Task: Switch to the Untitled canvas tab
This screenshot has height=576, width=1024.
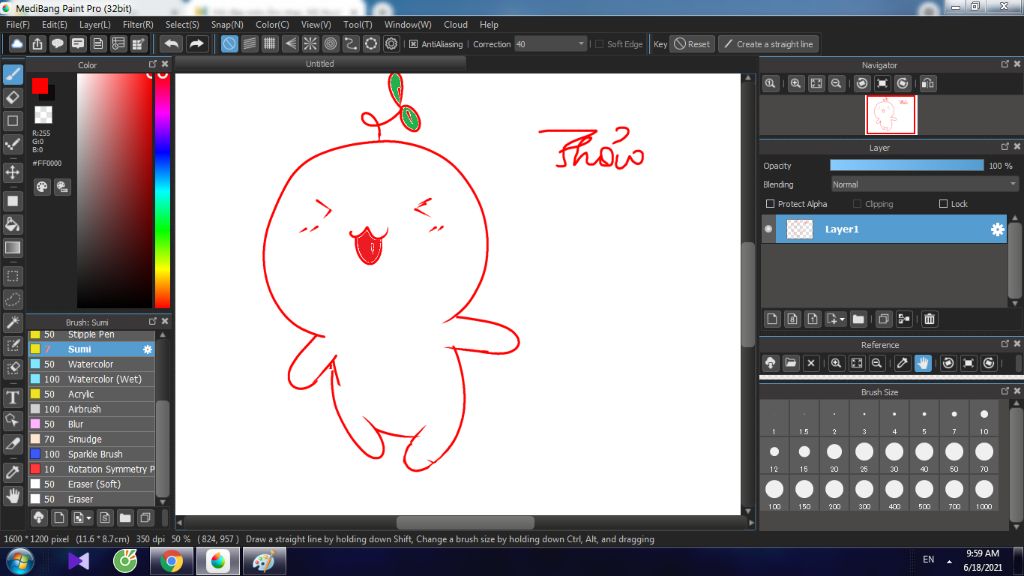Action: pyautogui.click(x=320, y=63)
